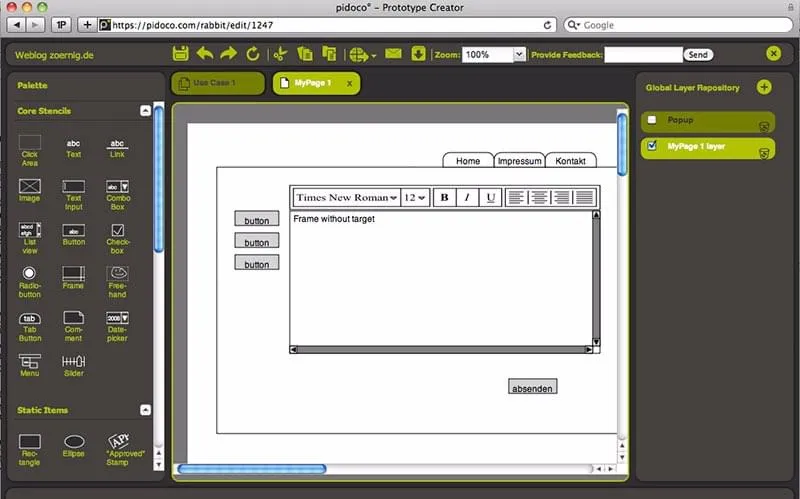Uncheck the MyPage 1 layer checkbox

click(x=652, y=146)
